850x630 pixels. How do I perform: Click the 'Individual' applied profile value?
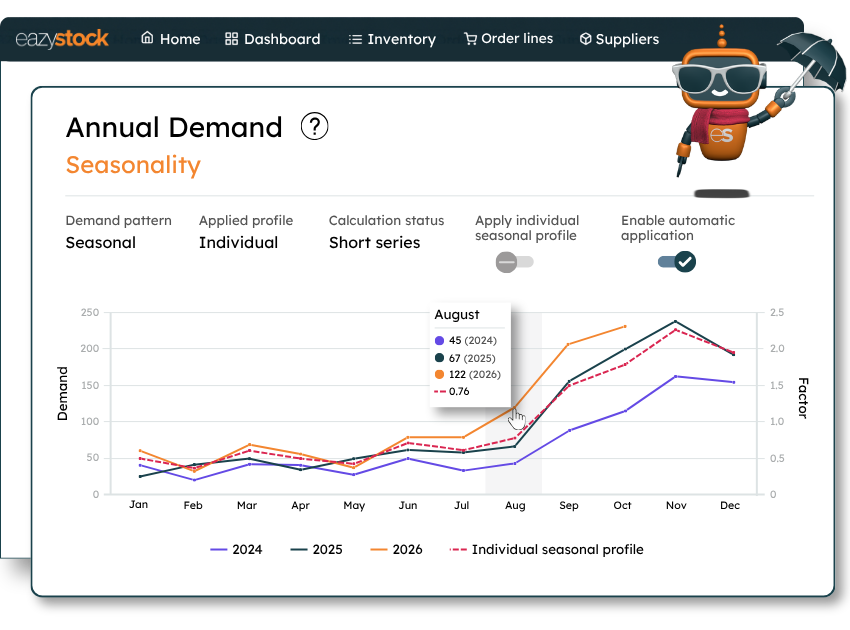pyautogui.click(x=239, y=242)
